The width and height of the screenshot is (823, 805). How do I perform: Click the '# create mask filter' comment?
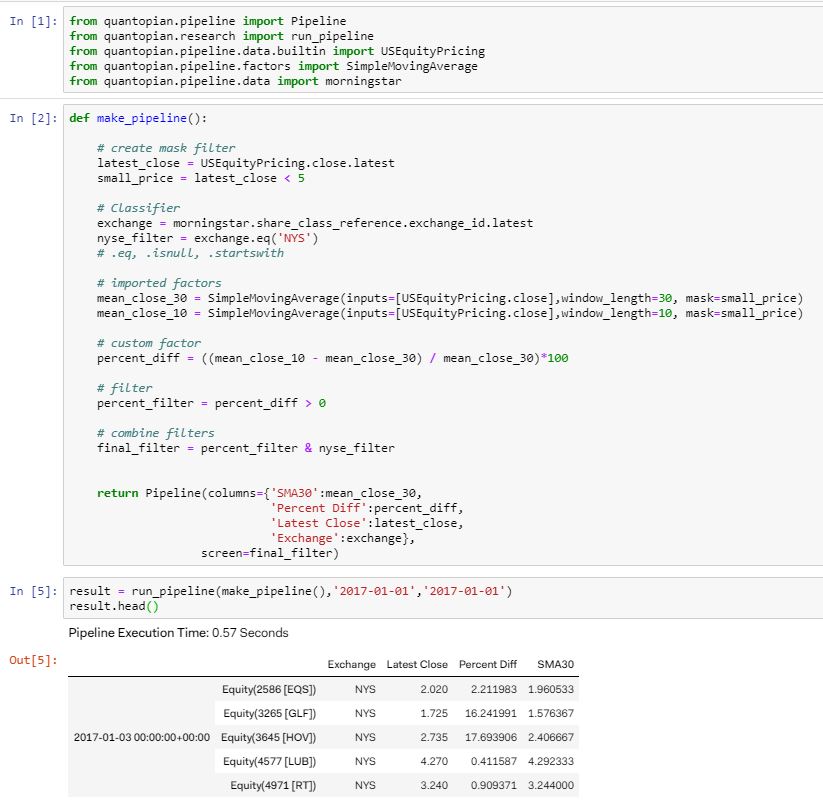[x=166, y=148]
